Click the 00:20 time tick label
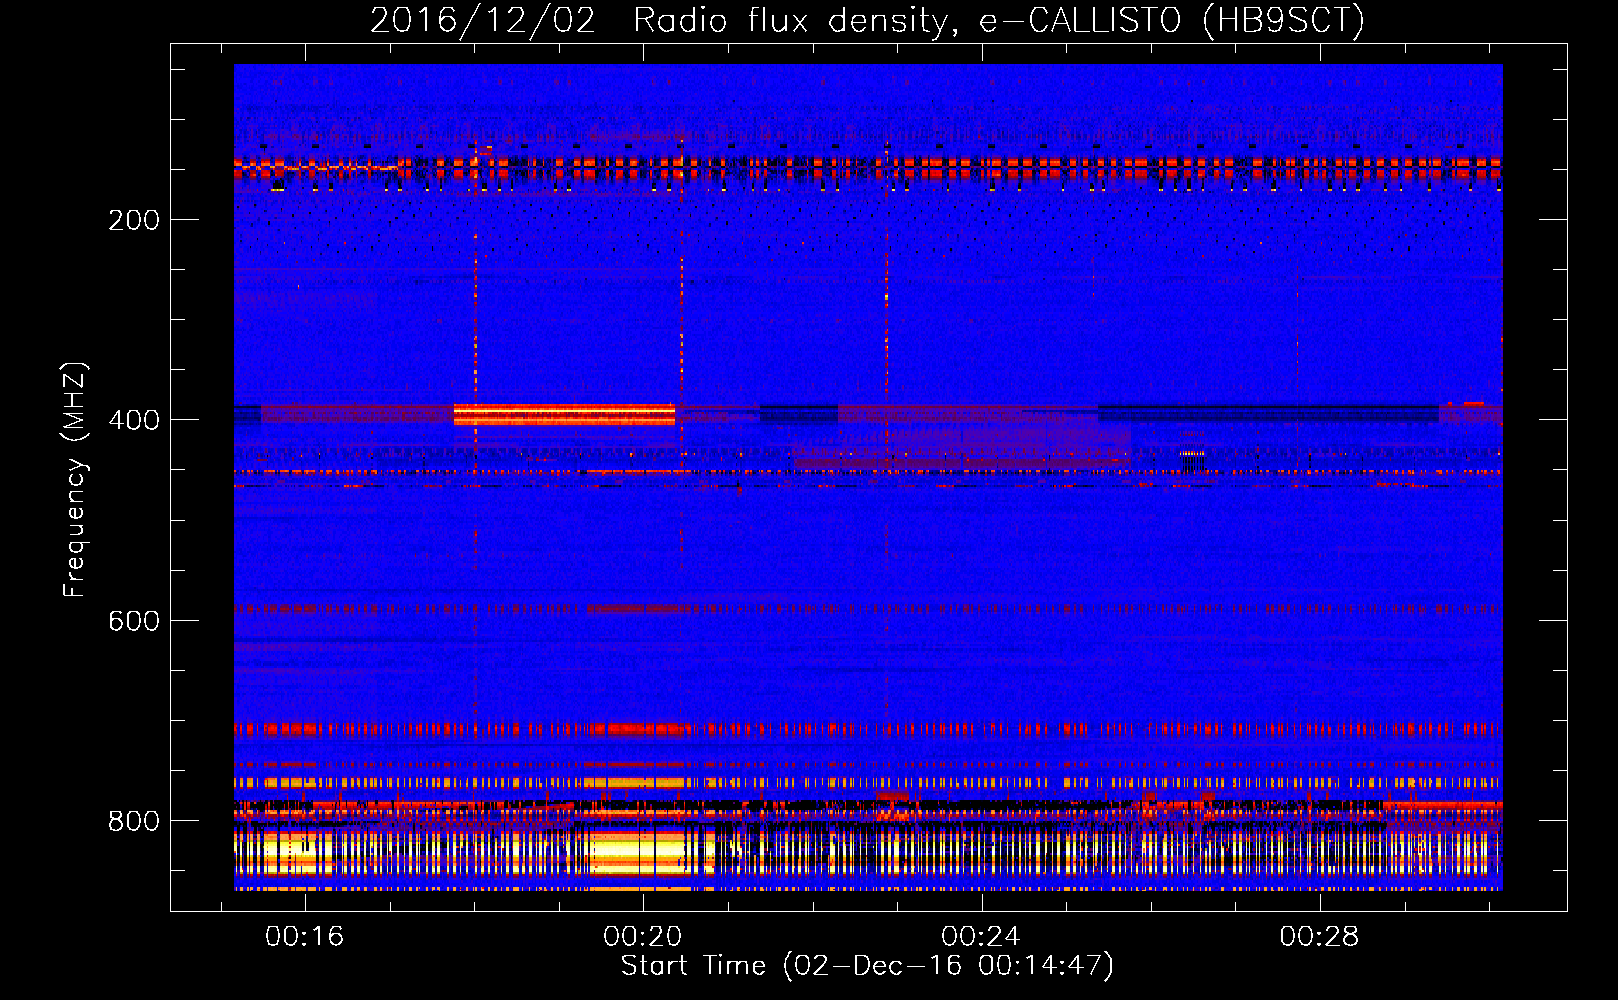Viewport: 1618px width, 1000px height. coord(642,936)
